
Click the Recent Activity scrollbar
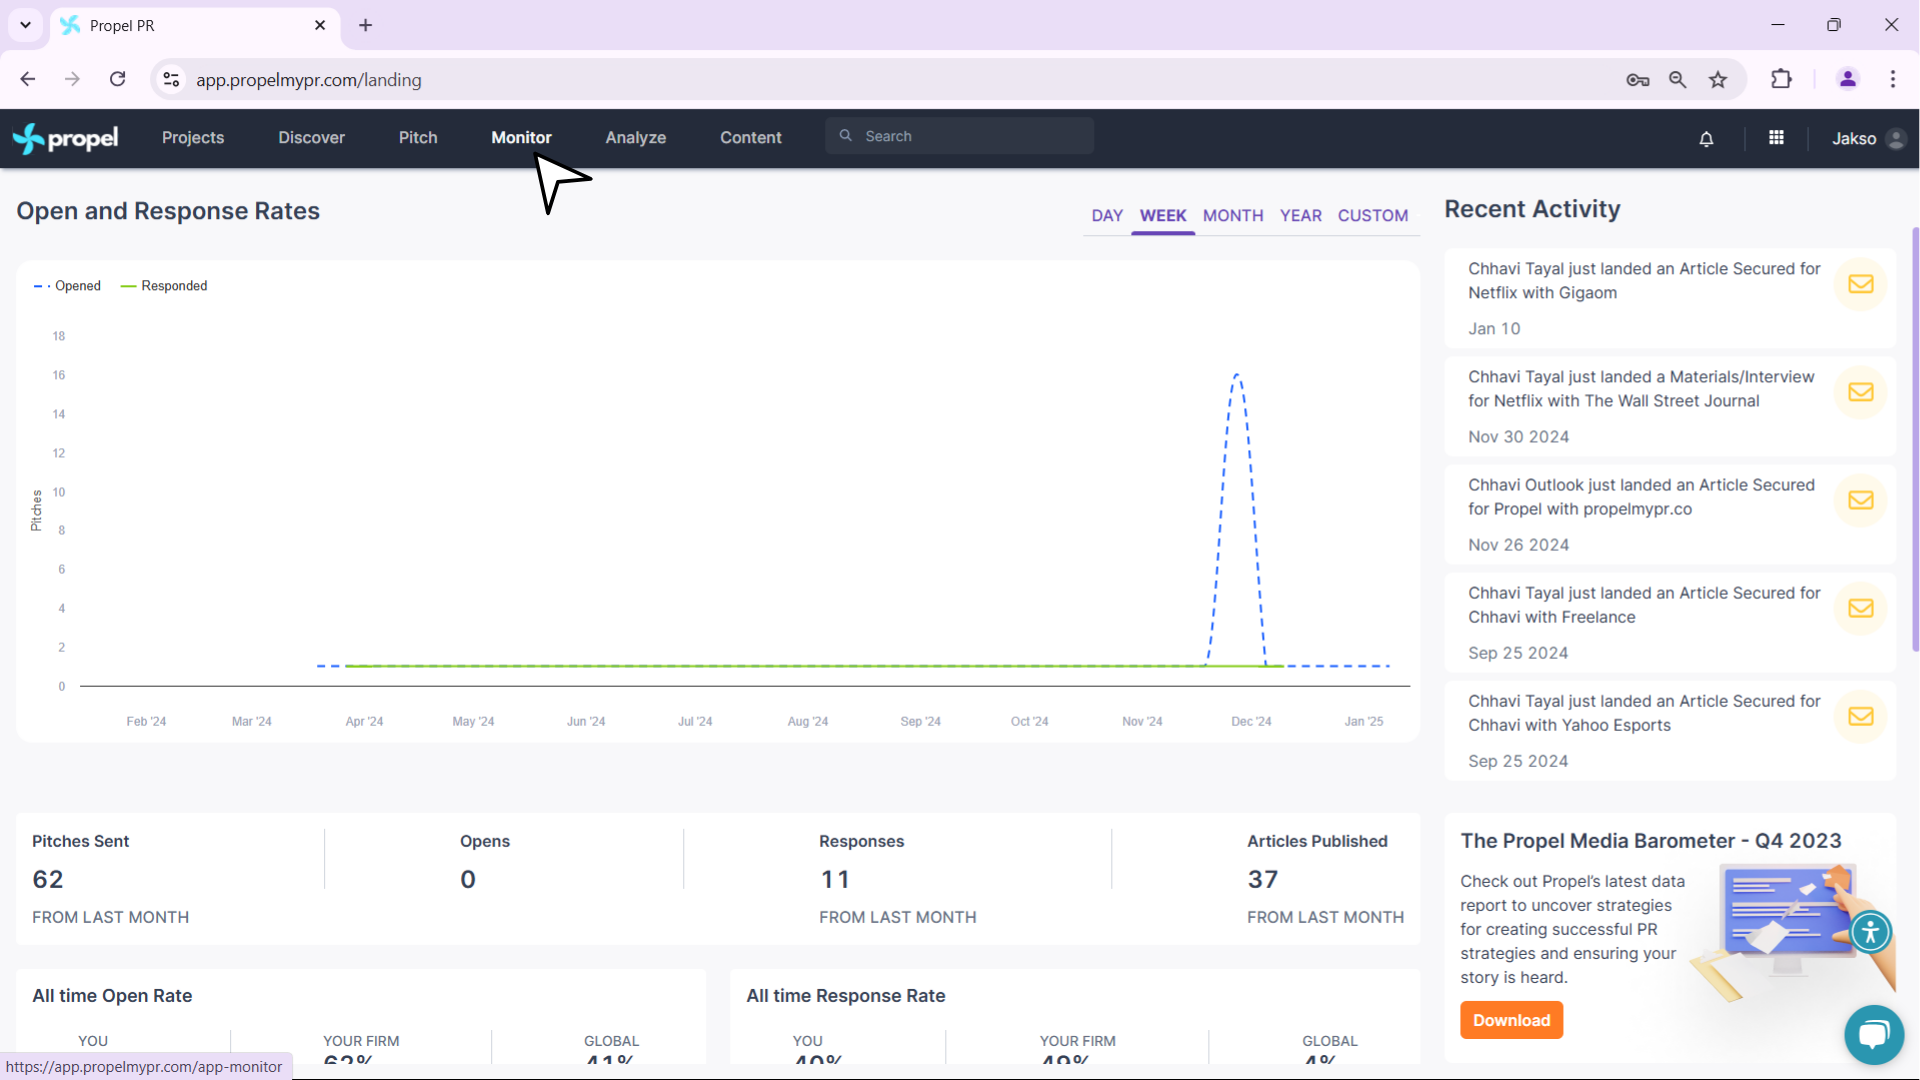point(1915,440)
